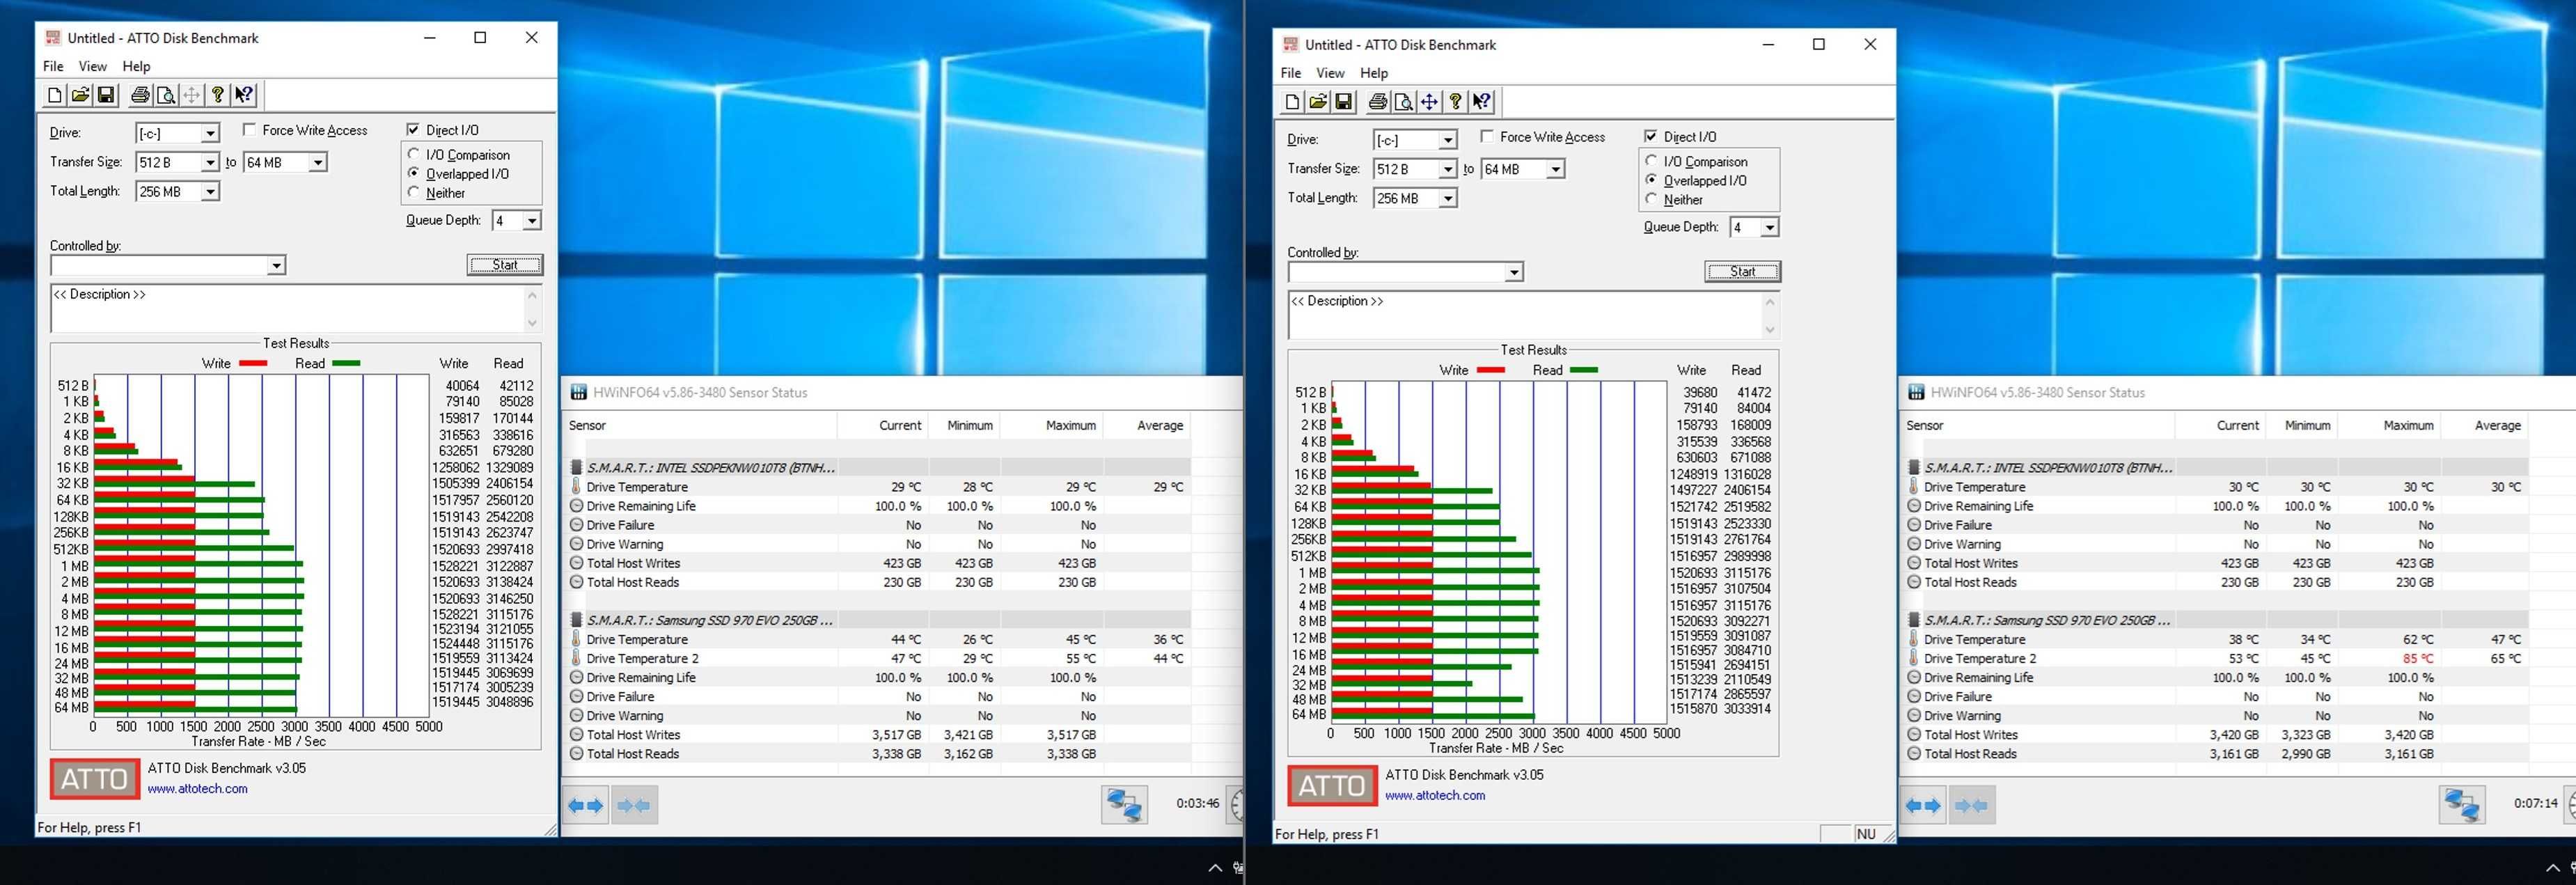
Task: Open Drive dropdown in left ATTO window
Action: point(210,133)
